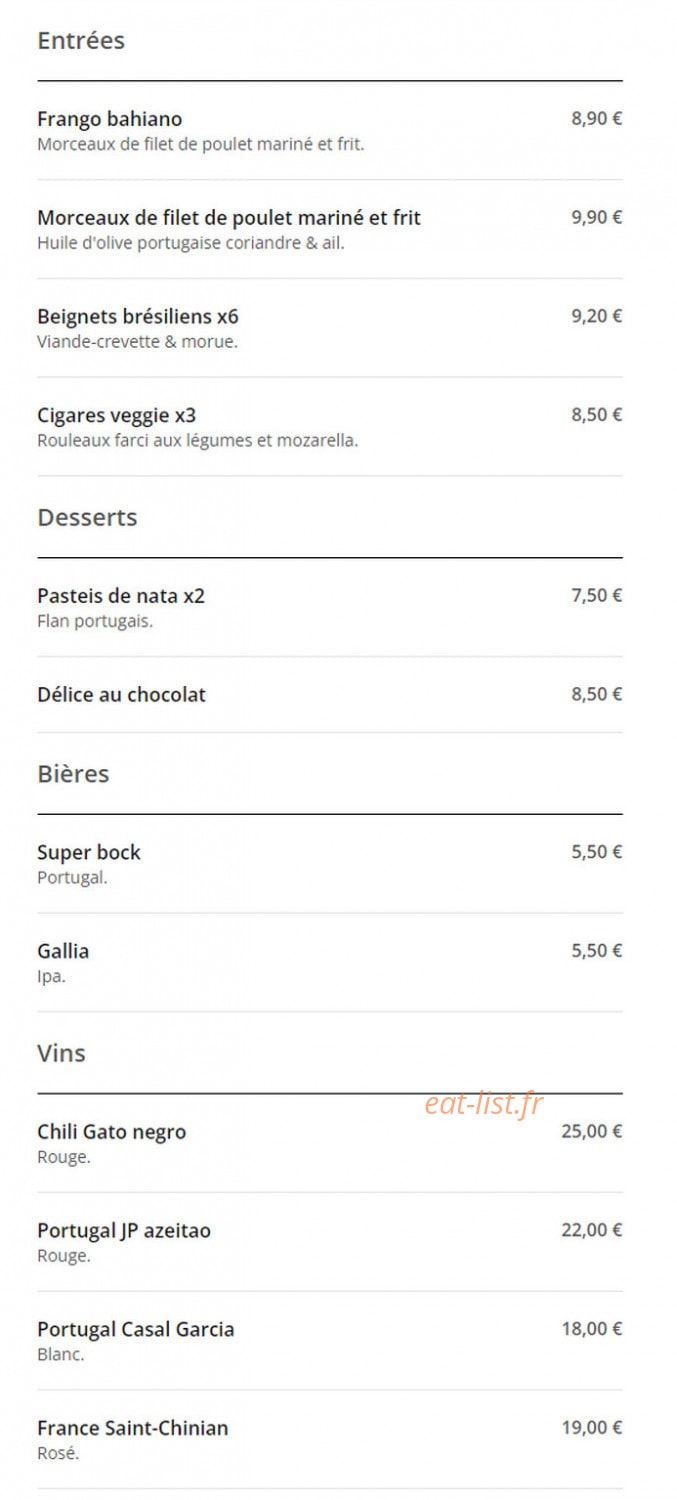Click the Entrées section heading
677x1500 pixels.
pyautogui.click(x=81, y=41)
